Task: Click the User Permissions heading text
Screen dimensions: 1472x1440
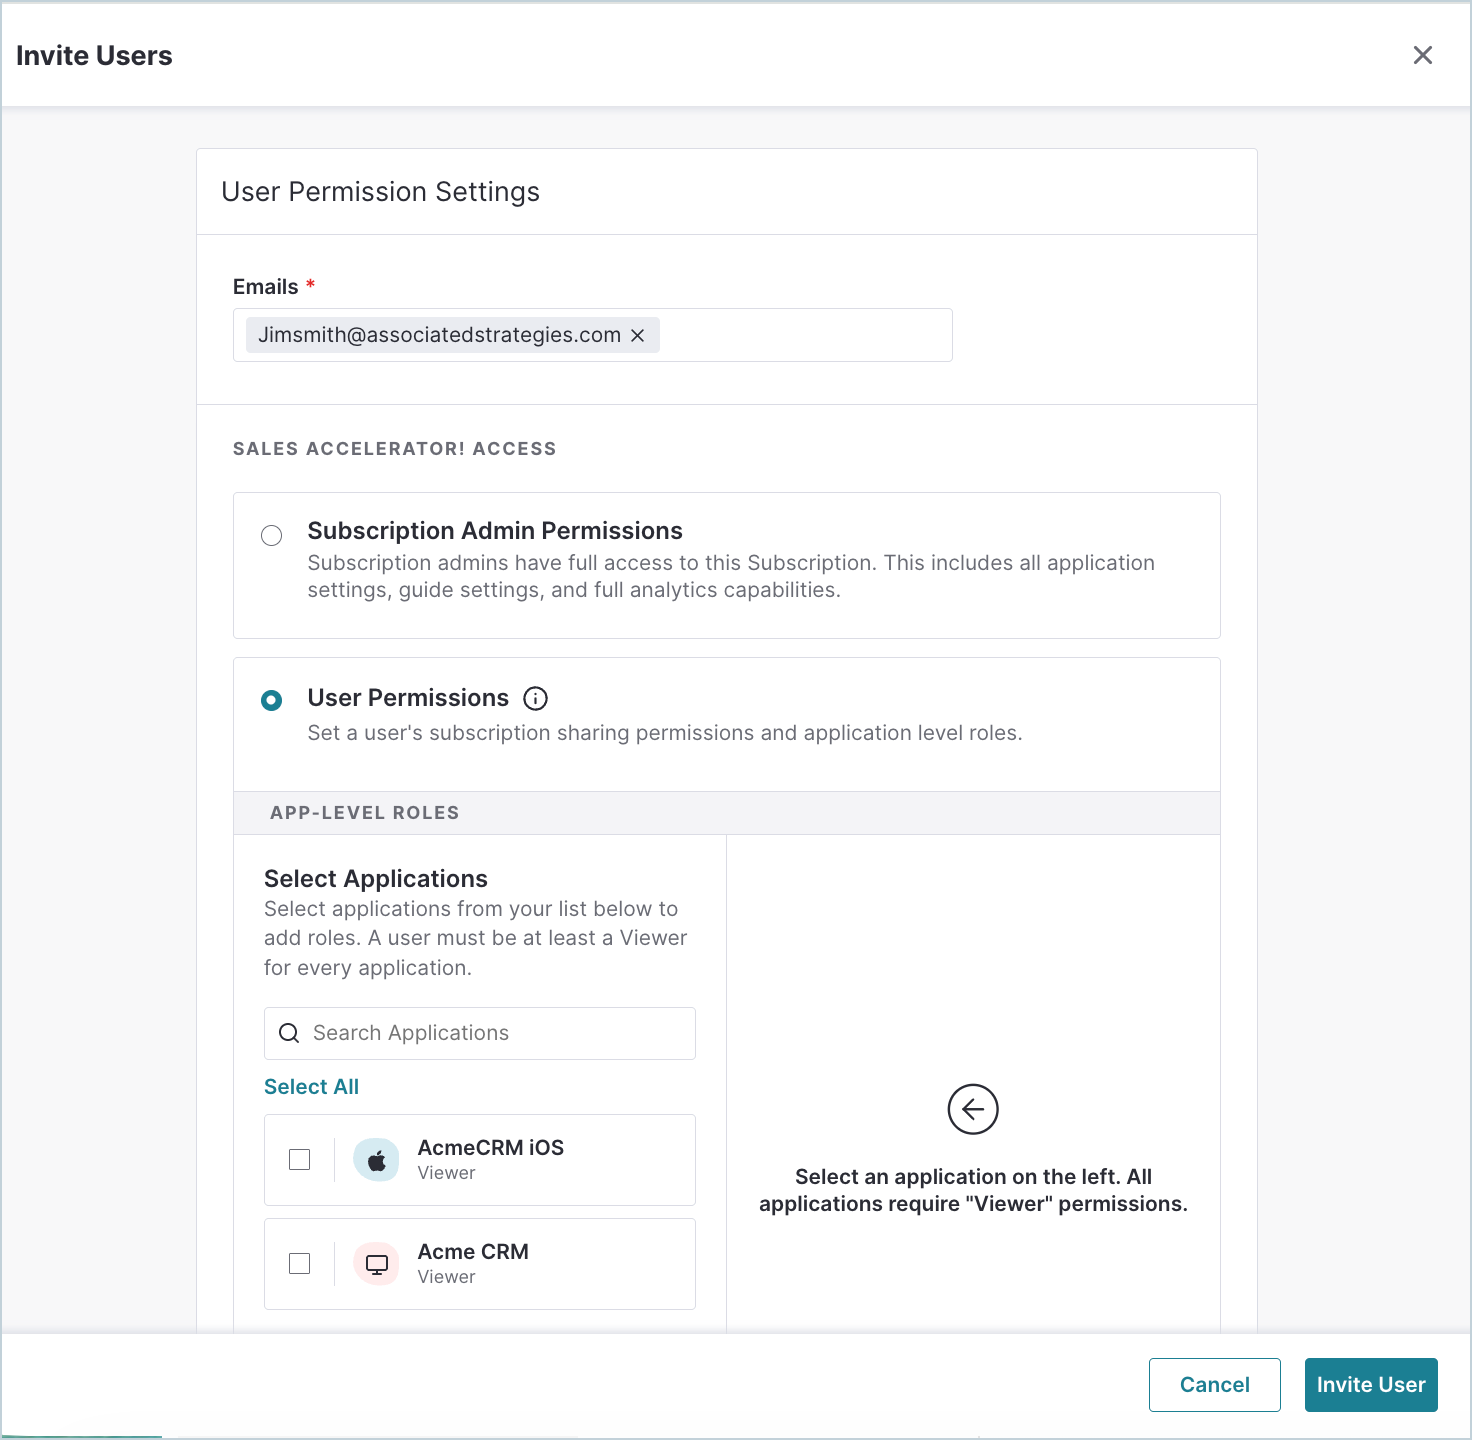Action: pyautogui.click(x=408, y=698)
